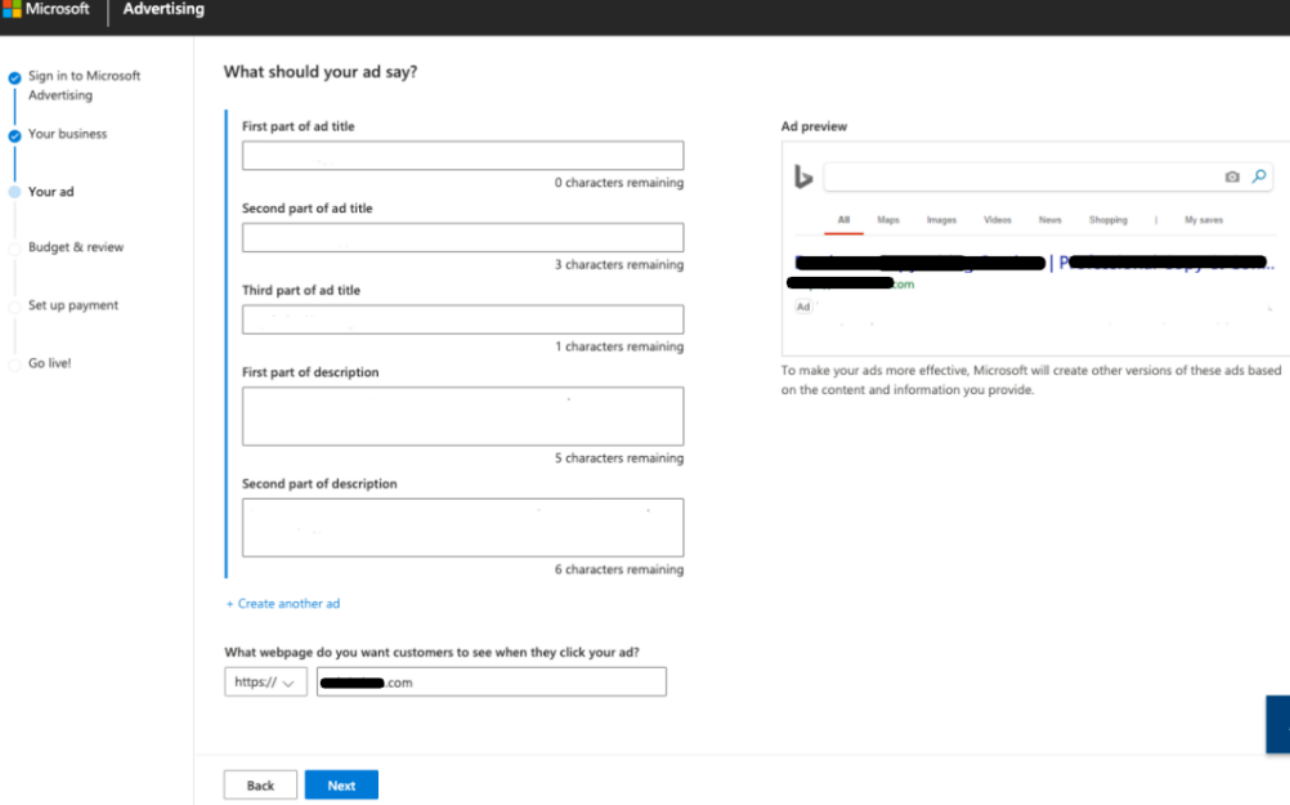Go to 'Sign in to Microsoft Advertising' step
The image size is (1290, 805).
pos(84,85)
